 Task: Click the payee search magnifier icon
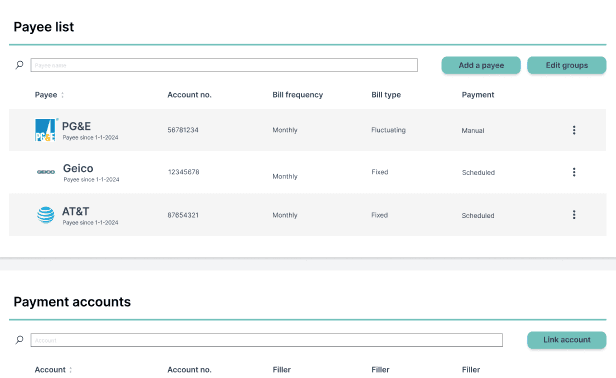click(x=19, y=65)
